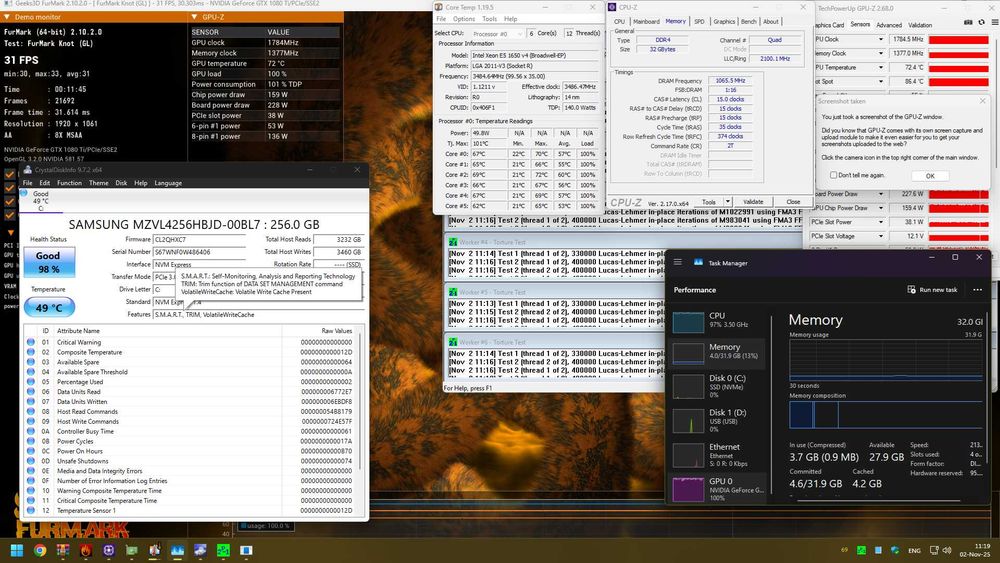
Task: Click status circle for Composite Temperature attribute
Action: (x=31, y=352)
